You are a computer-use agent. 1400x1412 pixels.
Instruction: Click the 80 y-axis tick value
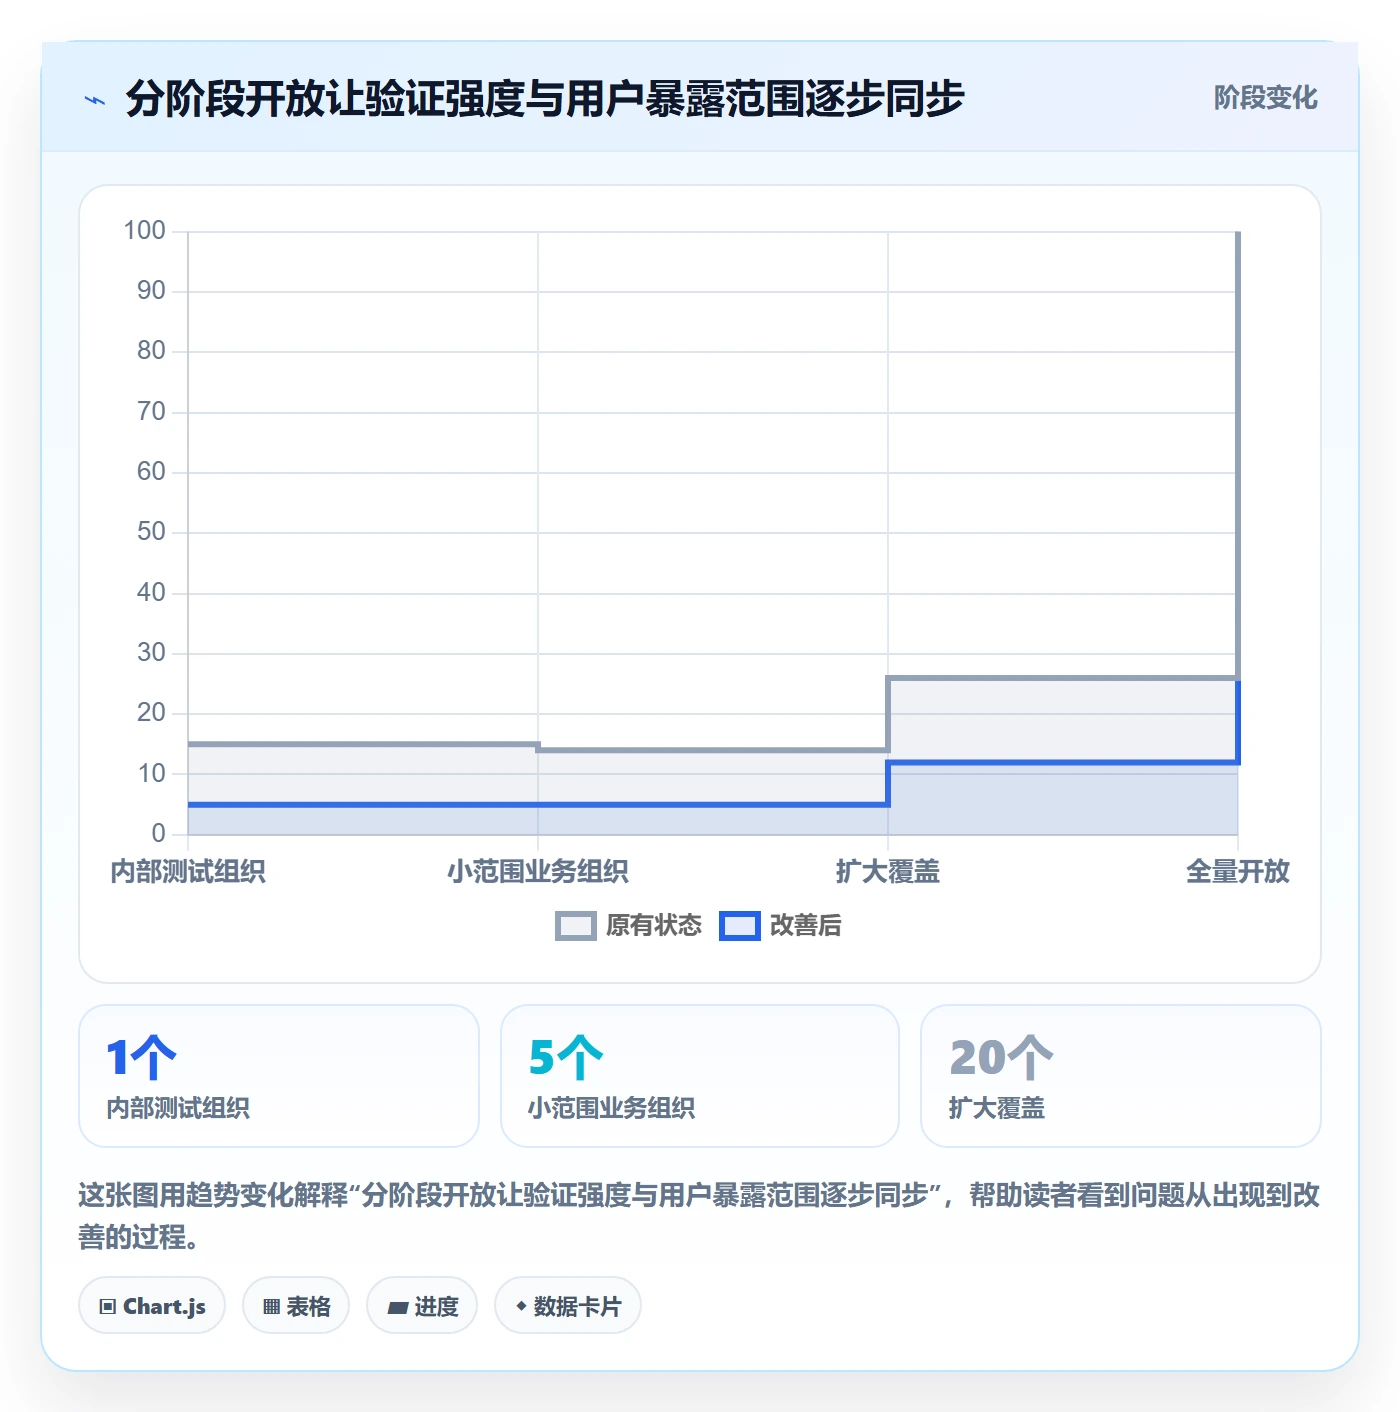(x=151, y=351)
